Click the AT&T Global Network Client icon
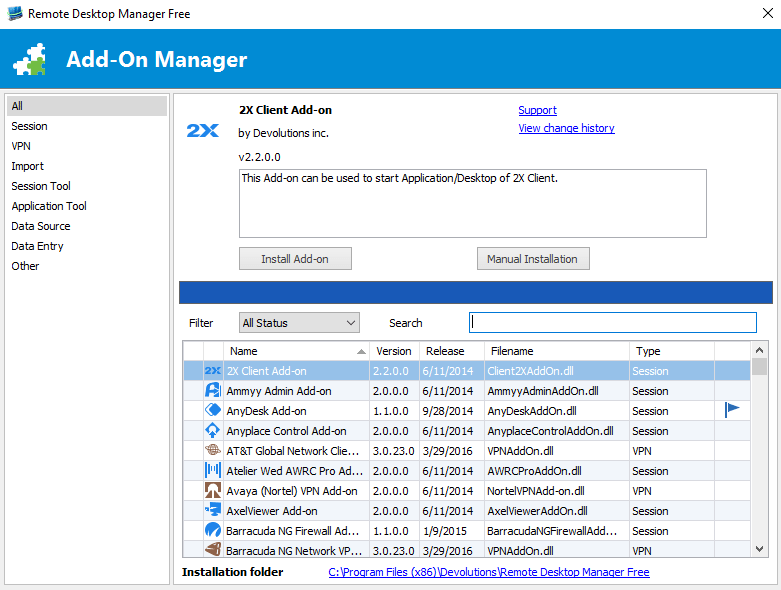 (x=213, y=451)
